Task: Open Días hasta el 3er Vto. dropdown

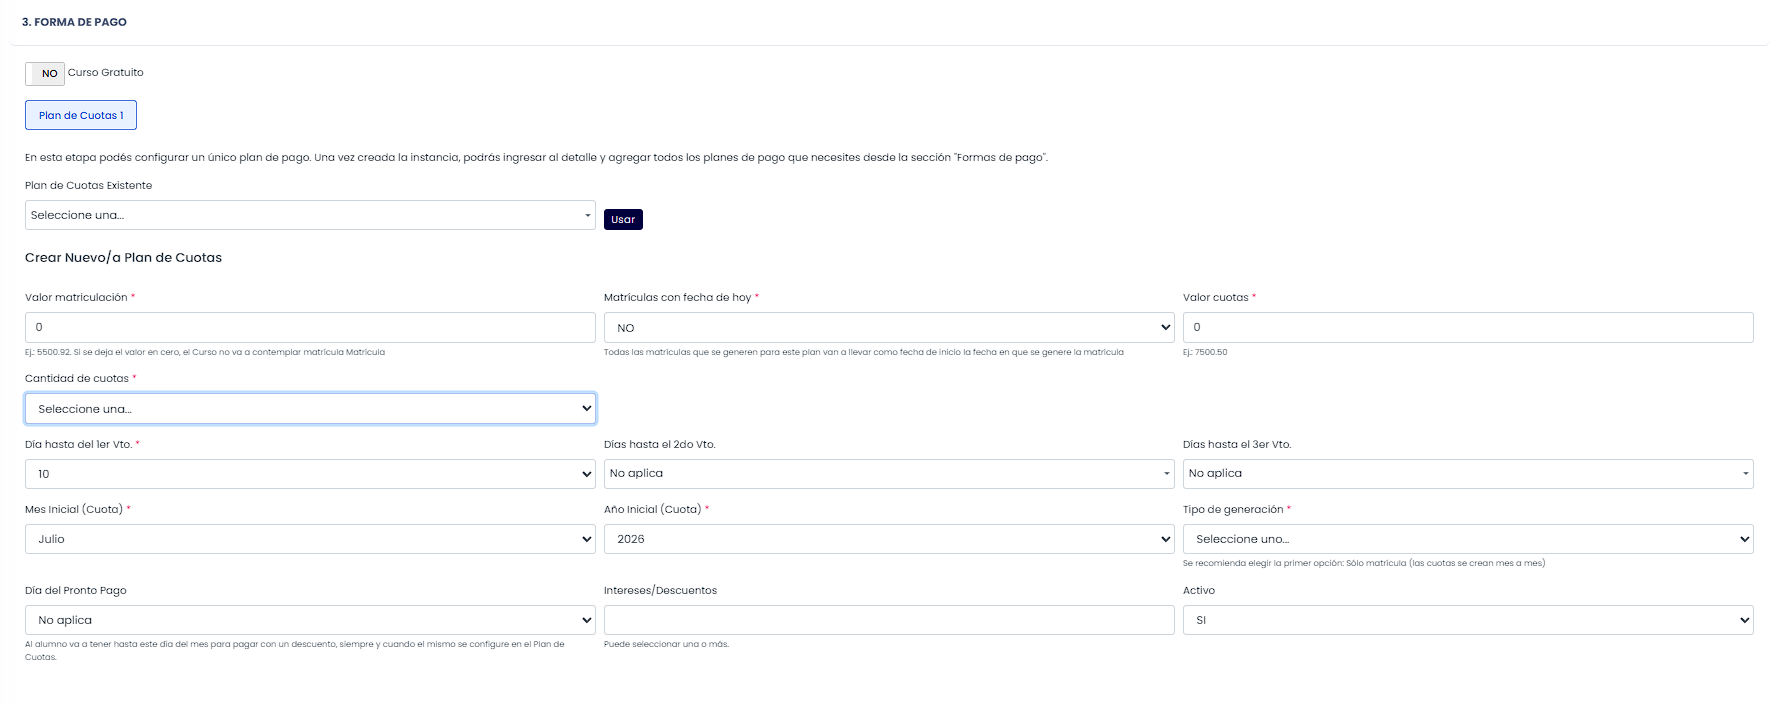Action: [1468, 474]
